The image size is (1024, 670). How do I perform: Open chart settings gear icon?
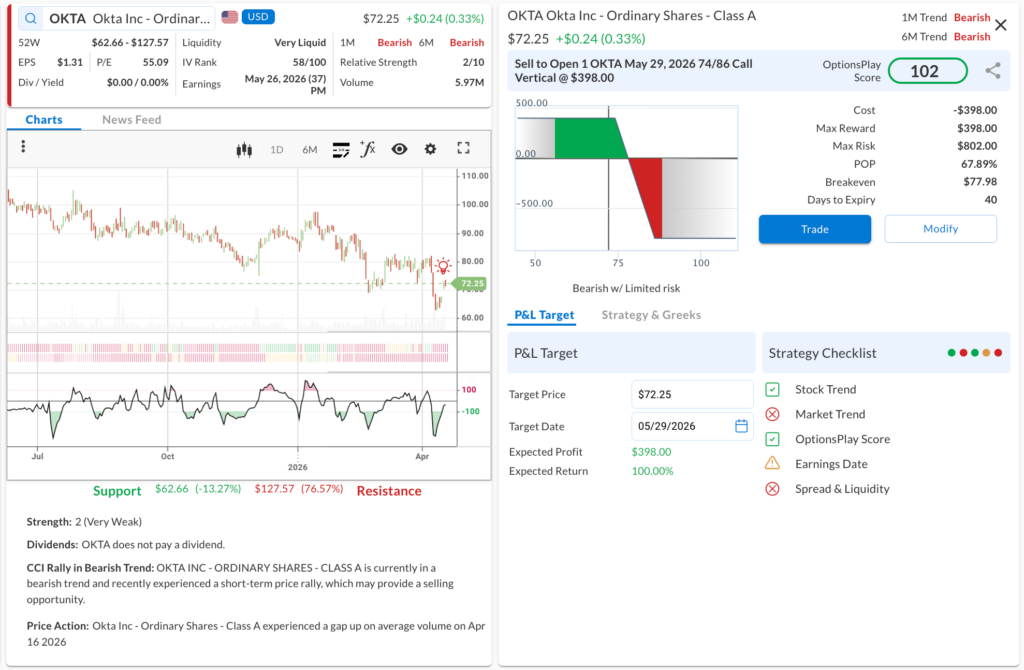tap(430, 149)
